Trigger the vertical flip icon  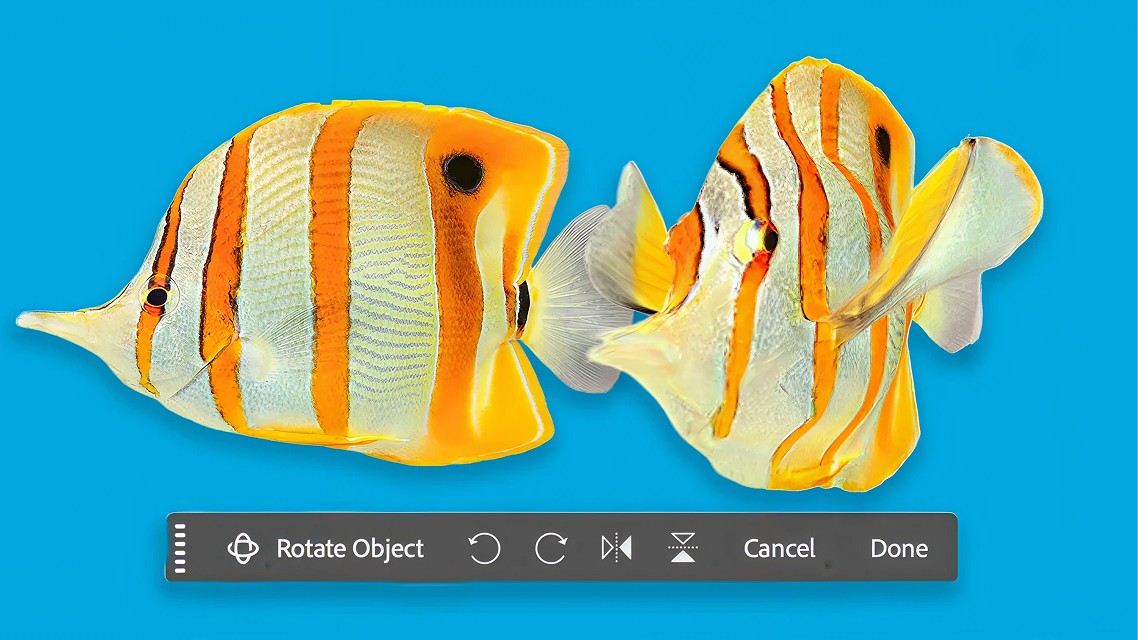coord(683,548)
